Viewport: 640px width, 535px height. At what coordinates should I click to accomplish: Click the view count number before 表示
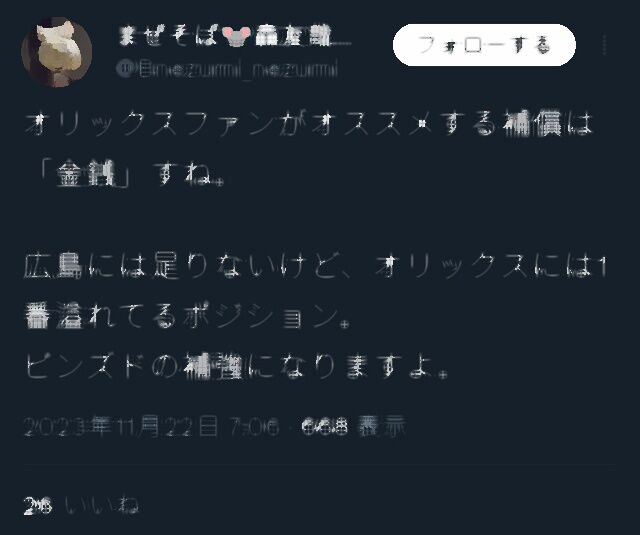tap(325, 427)
